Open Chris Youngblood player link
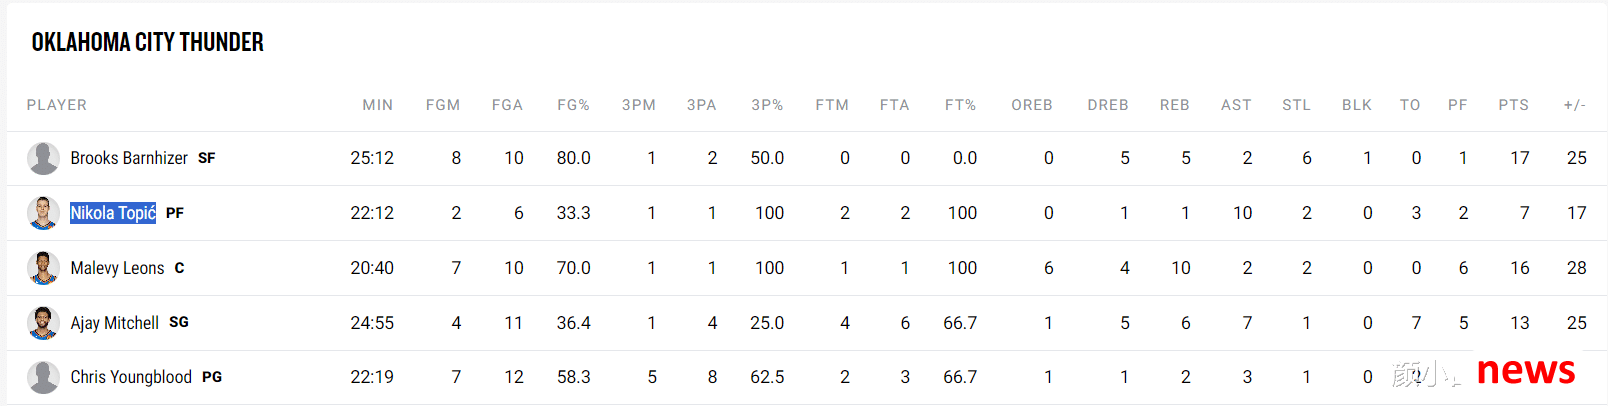 click(131, 377)
